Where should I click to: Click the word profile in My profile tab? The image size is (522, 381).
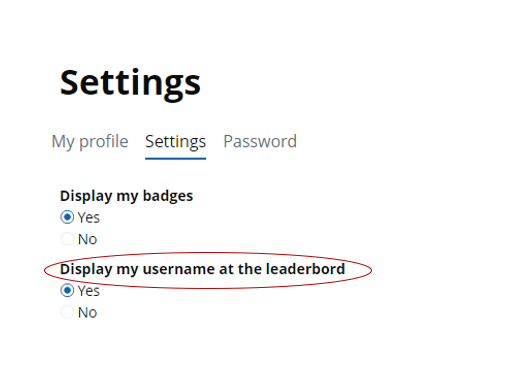tap(104, 142)
